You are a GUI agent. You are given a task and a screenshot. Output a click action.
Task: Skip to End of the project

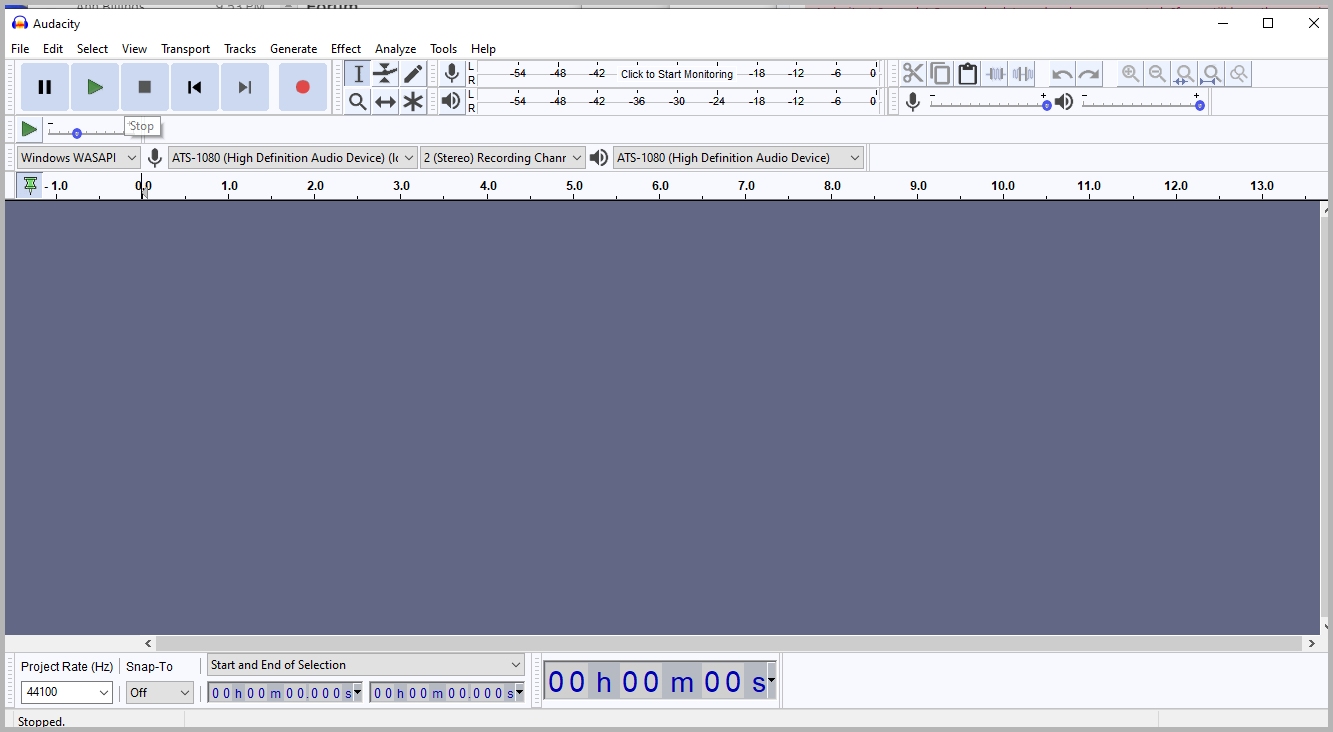(x=245, y=87)
